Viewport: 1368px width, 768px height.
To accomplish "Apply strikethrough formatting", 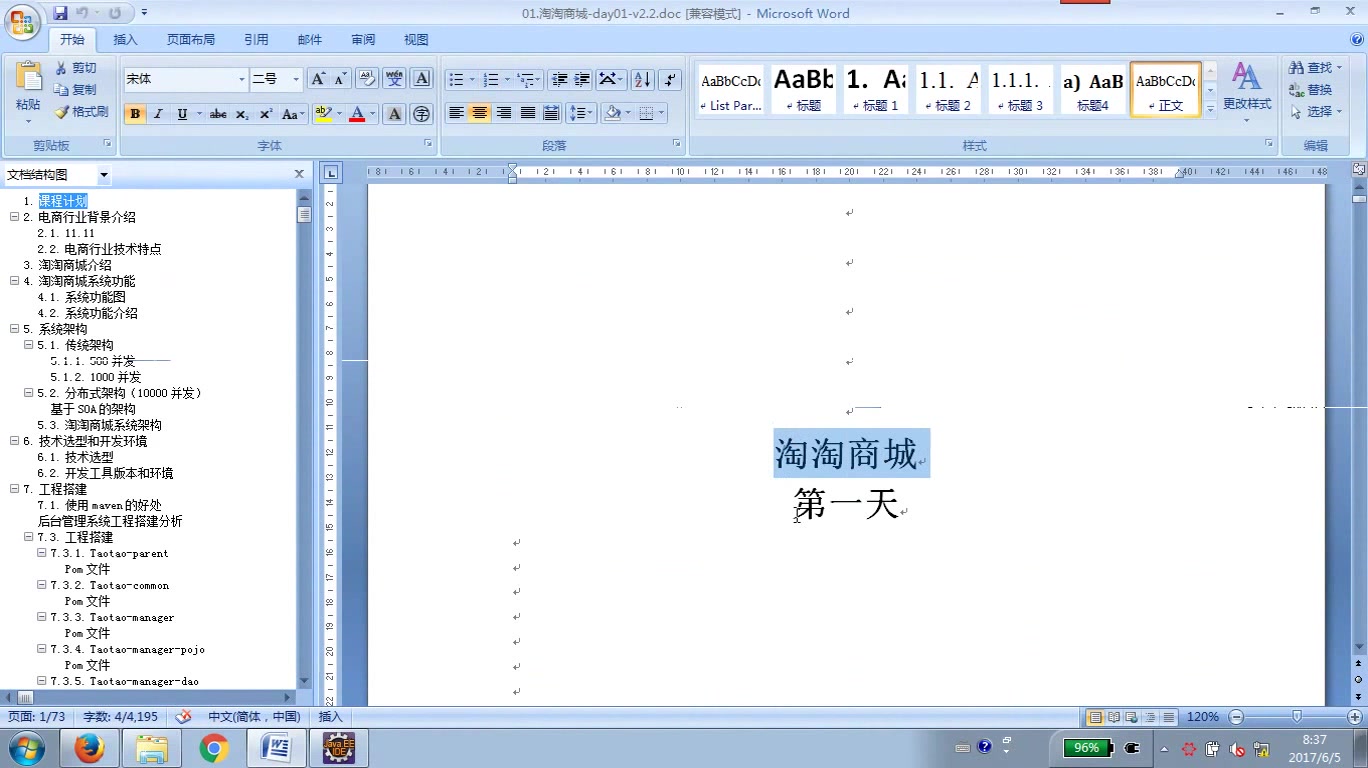I will click(218, 114).
